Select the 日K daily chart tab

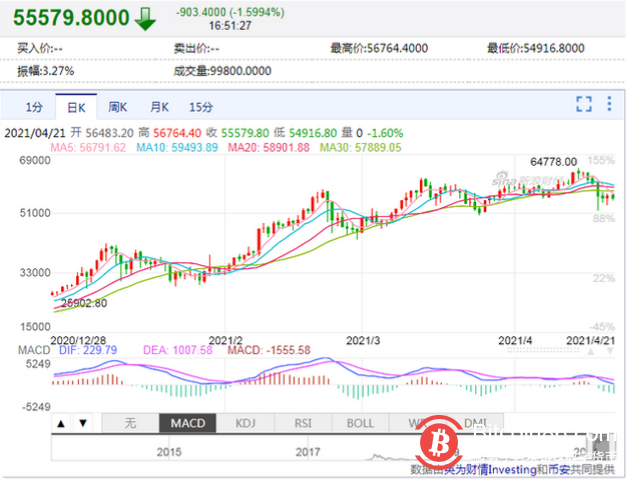76,108
